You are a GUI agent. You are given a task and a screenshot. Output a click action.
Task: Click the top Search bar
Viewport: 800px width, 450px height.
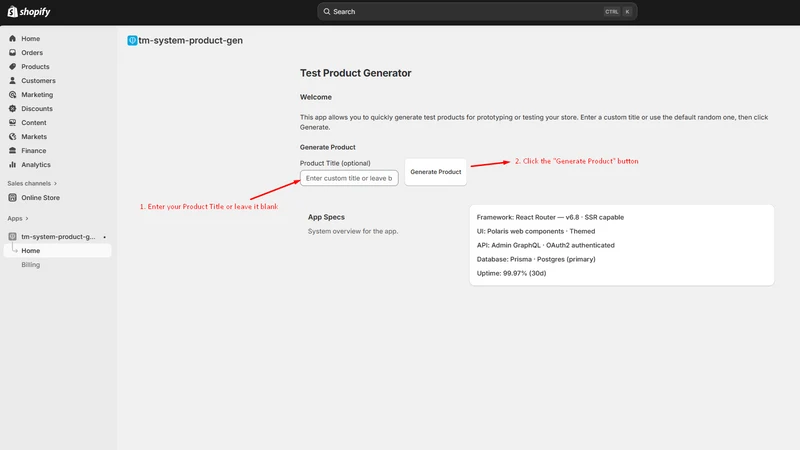tap(477, 11)
